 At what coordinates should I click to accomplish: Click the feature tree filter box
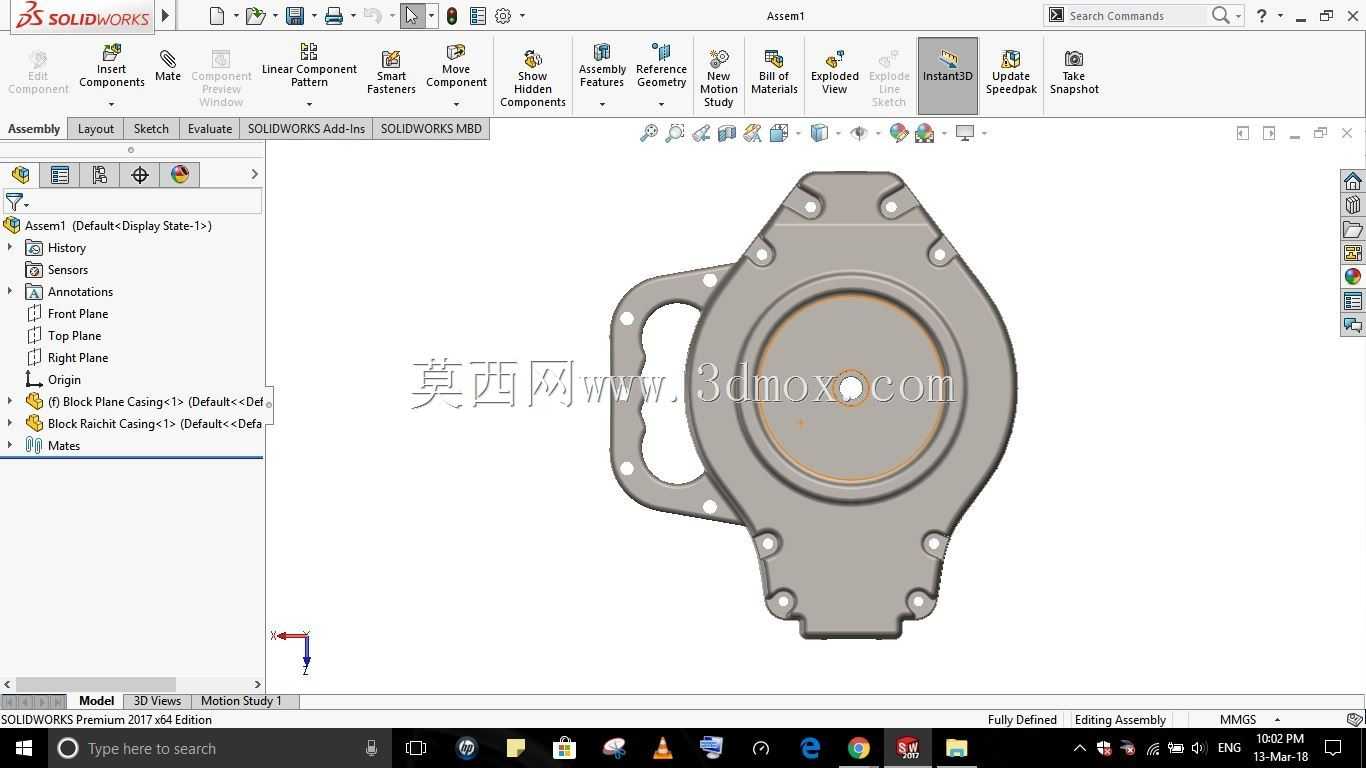click(145, 203)
